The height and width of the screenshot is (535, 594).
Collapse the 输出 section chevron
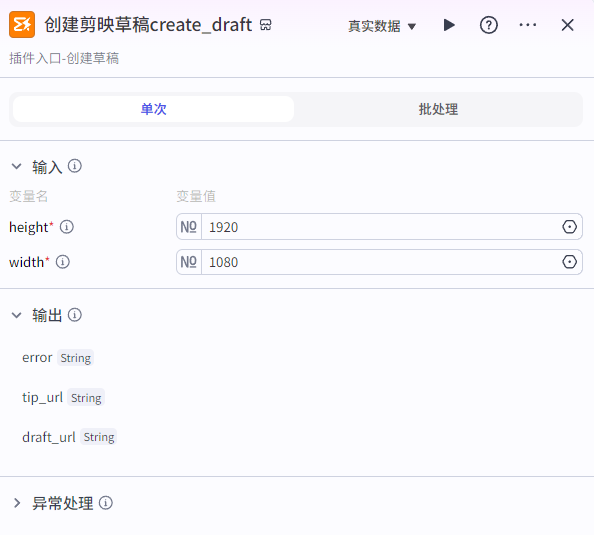(x=16, y=315)
